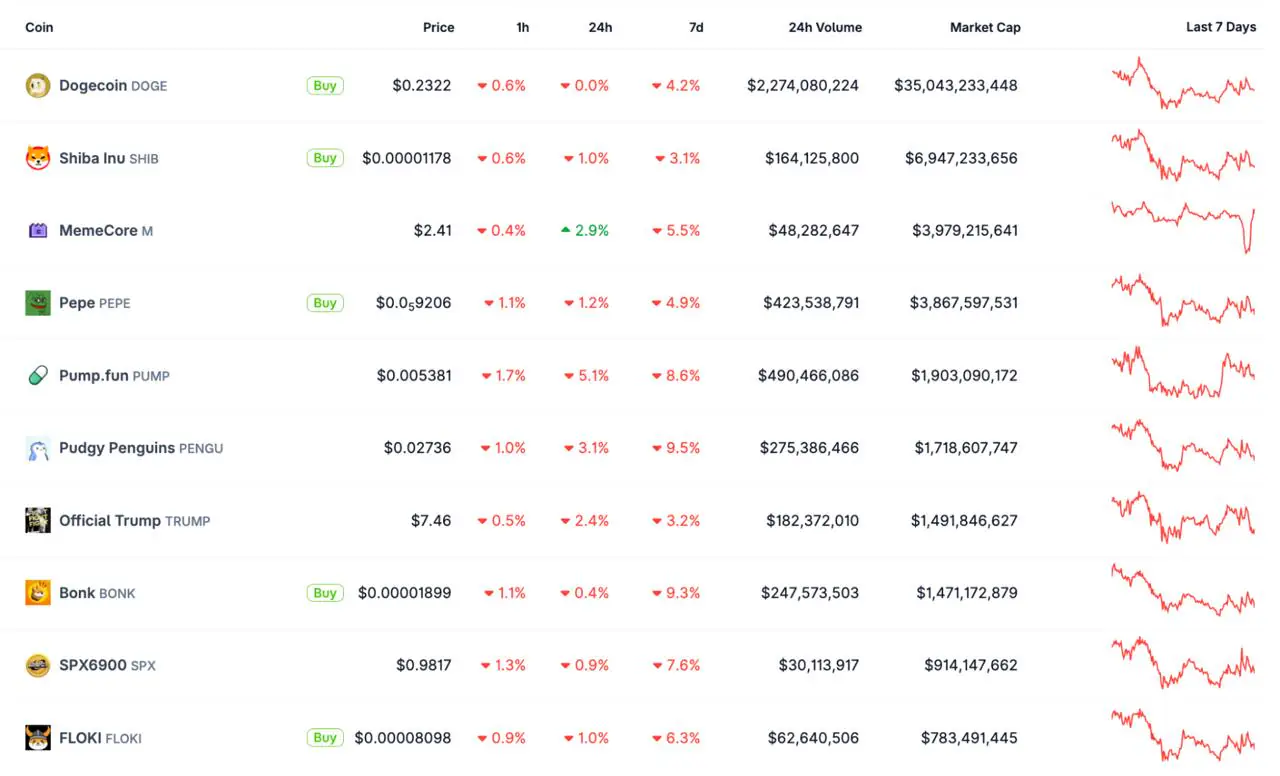Click the Bonk dog coin icon
This screenshot has height=776, width=1280.
point(38,593)
